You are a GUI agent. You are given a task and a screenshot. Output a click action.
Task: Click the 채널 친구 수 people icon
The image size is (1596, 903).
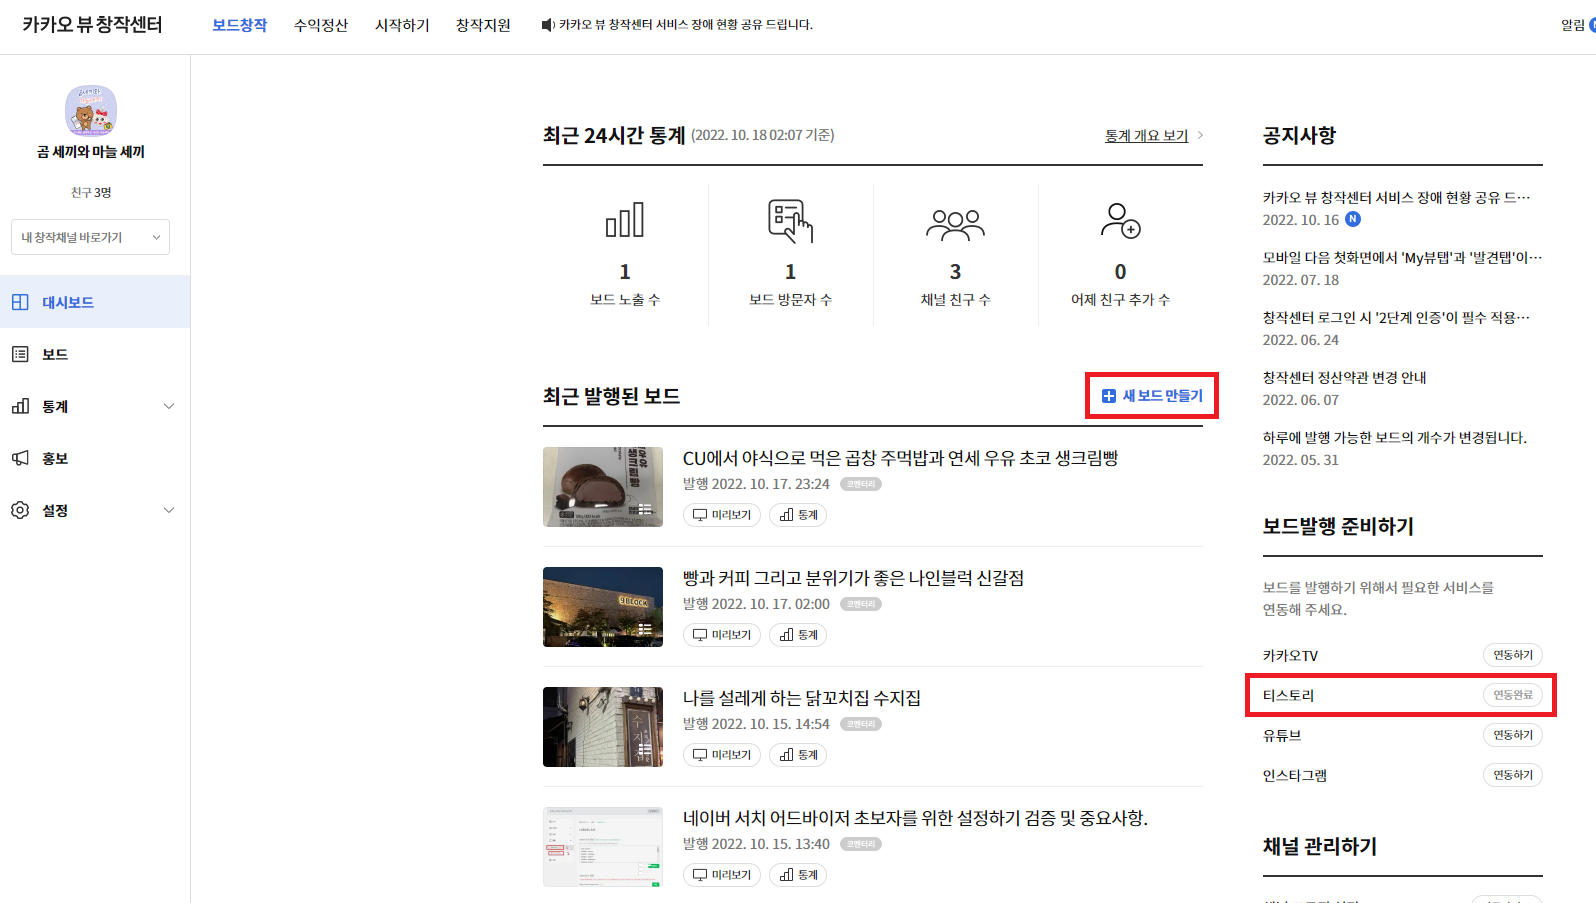pos(955,225)
